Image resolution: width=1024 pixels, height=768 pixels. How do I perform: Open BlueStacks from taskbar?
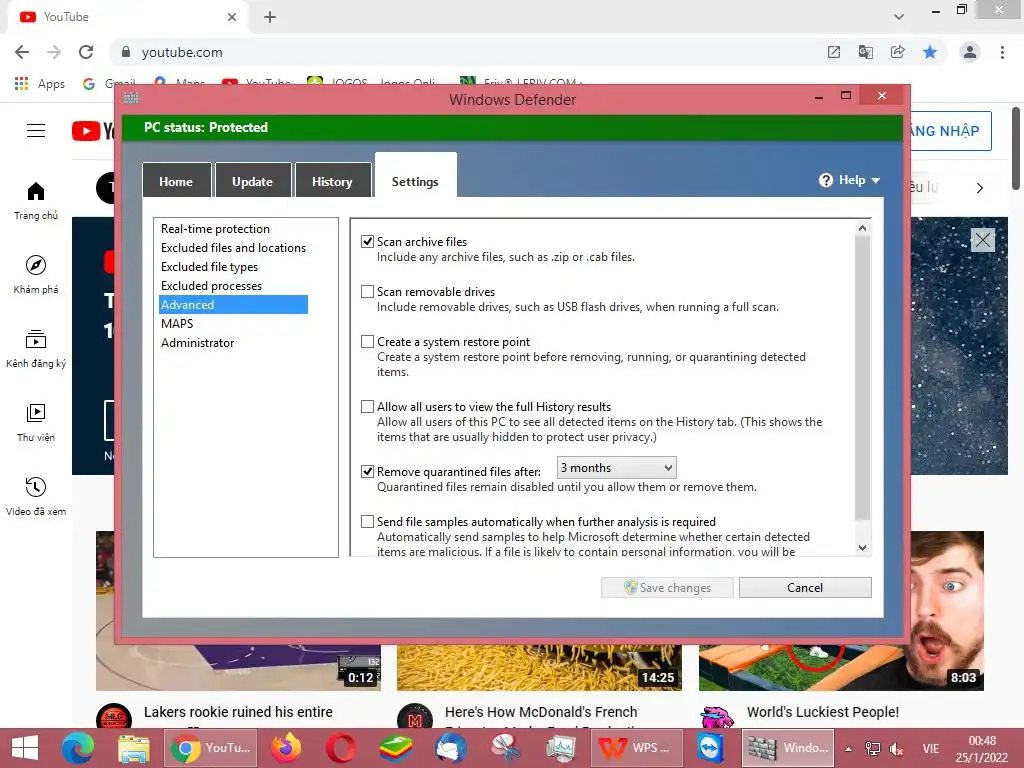point(396,748)
